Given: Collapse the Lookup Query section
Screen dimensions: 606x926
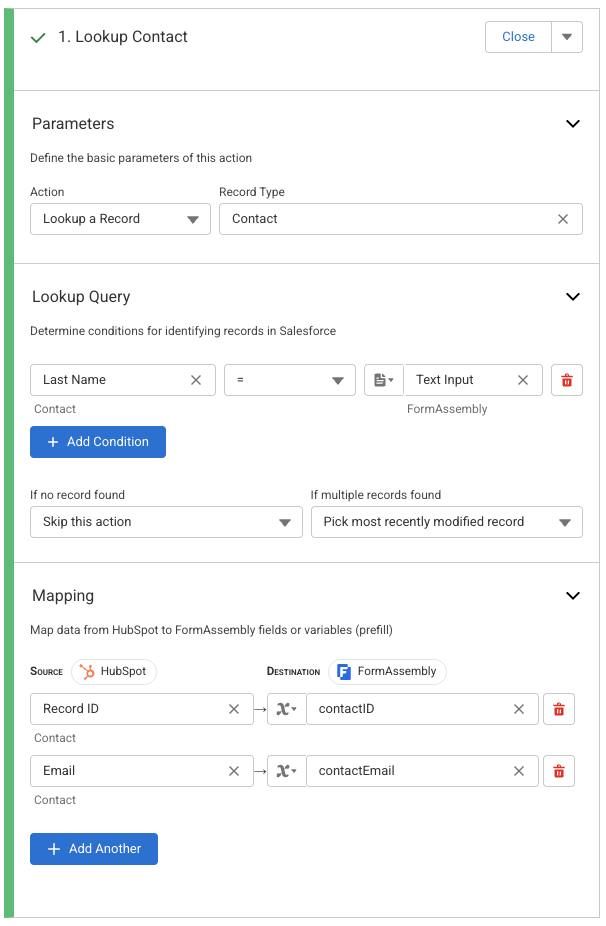Looking at the screenshot, I should coord(573,297).
